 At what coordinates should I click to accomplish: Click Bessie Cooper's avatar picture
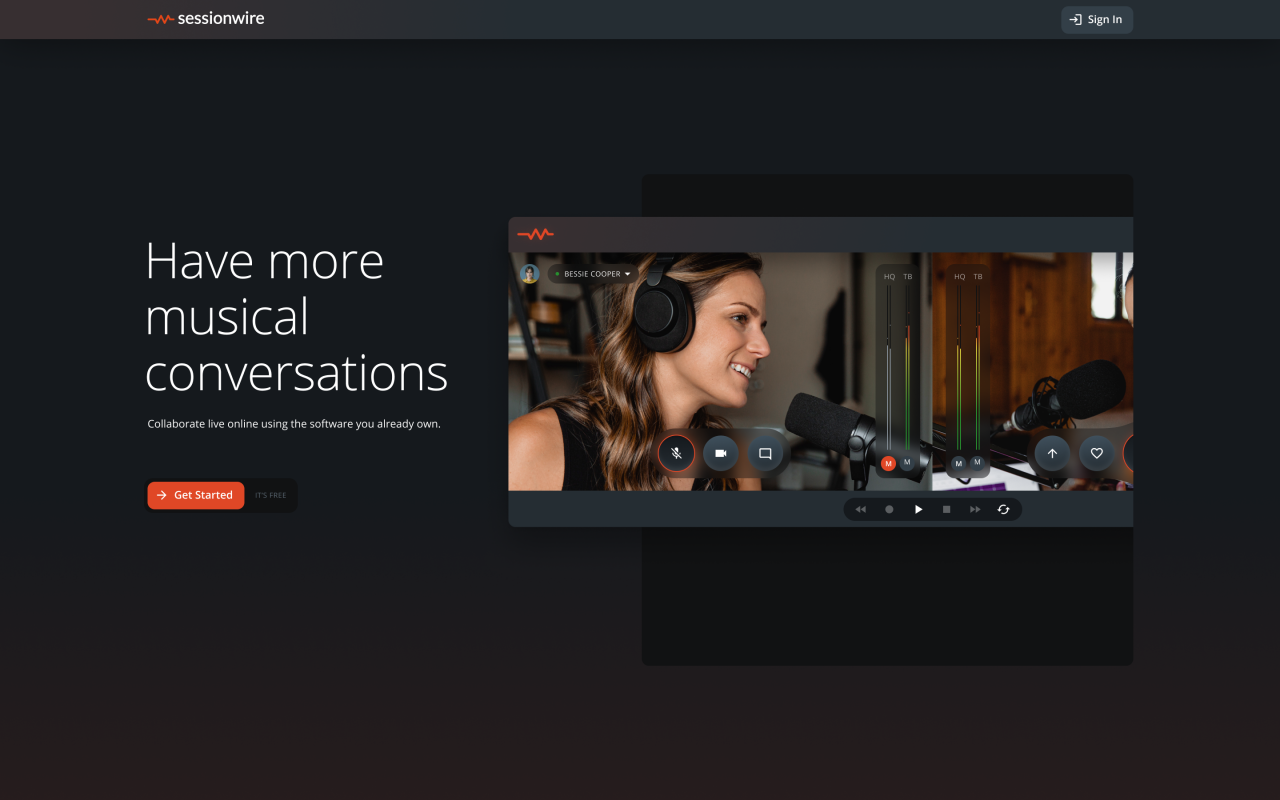529,274
